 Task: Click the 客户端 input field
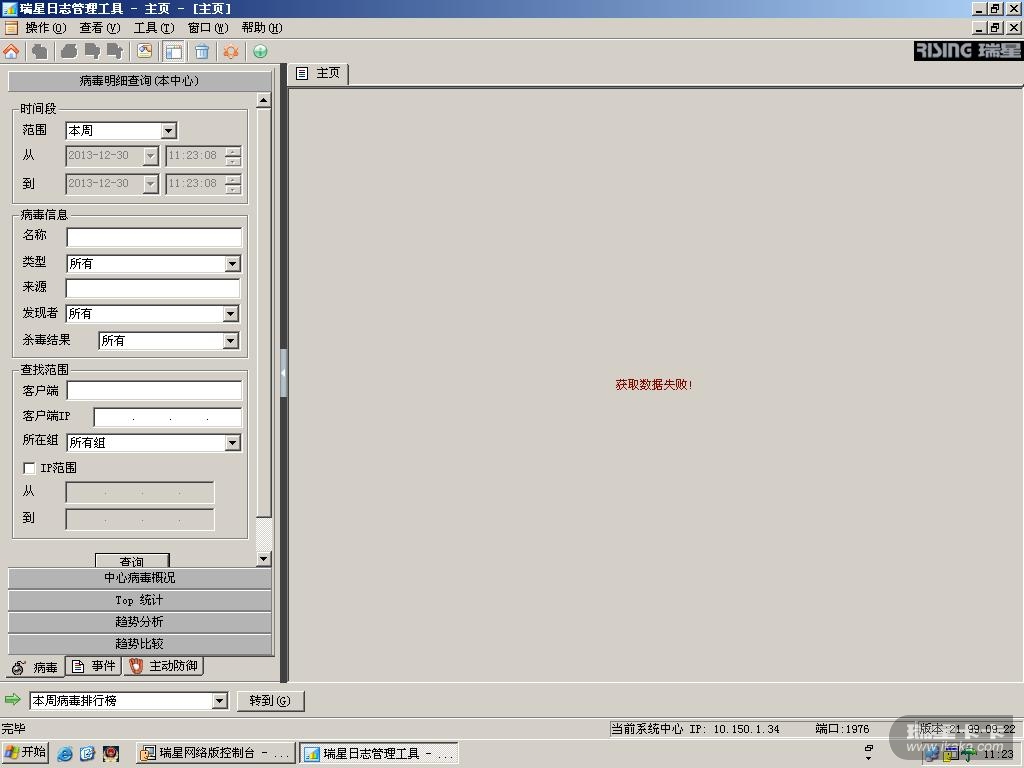pyautogui.click(x=154, y=391)
